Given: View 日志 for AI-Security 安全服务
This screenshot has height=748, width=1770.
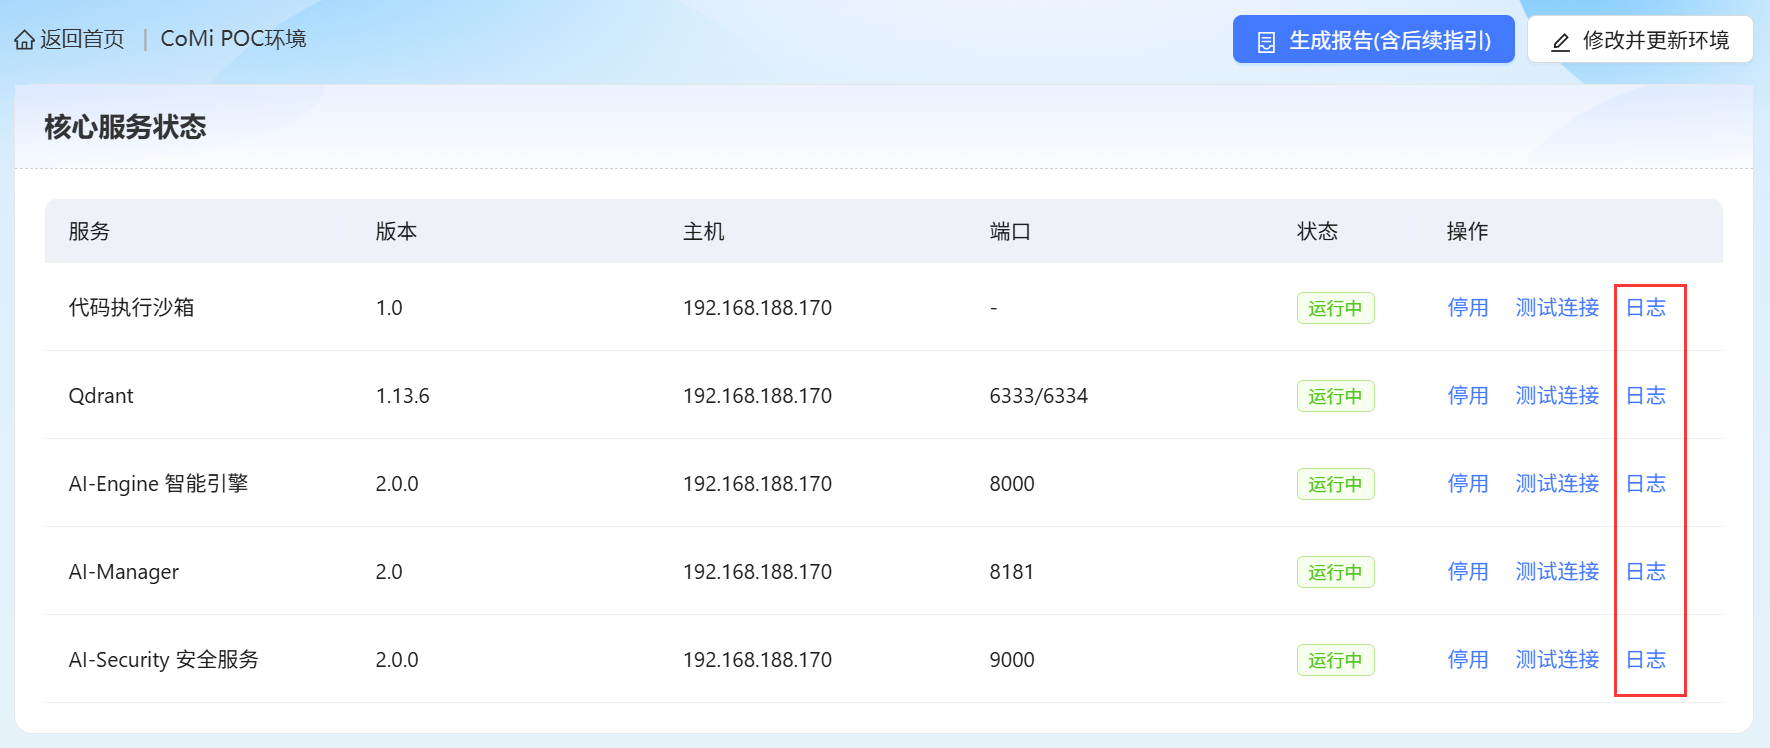Looking at the screenshot, I should [1645, 660].
